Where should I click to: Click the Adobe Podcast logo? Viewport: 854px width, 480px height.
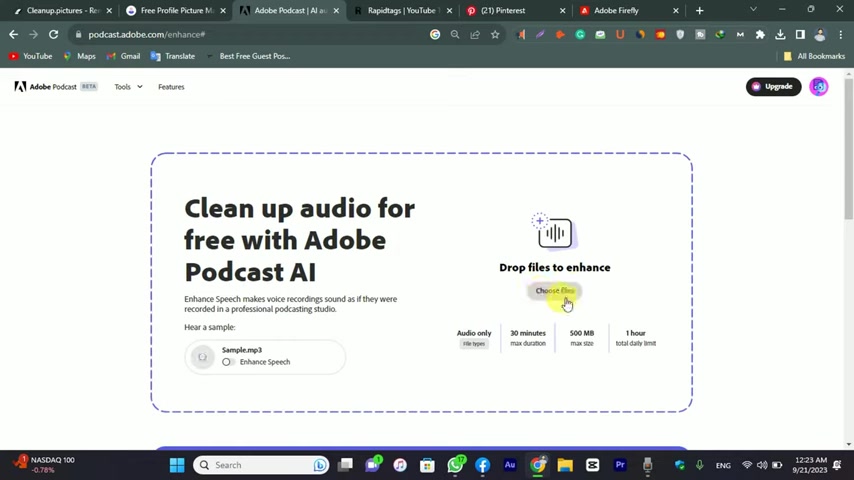[56, 87]
